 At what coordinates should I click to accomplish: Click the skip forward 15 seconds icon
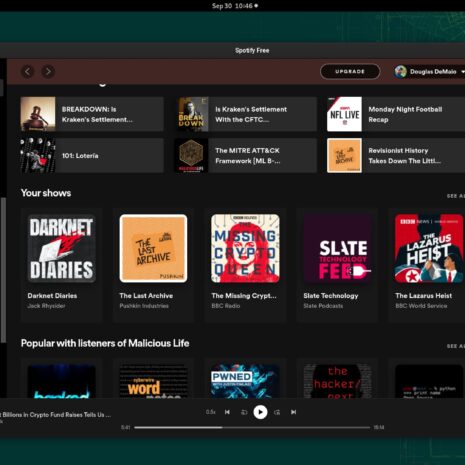click(x=277, y=412)
